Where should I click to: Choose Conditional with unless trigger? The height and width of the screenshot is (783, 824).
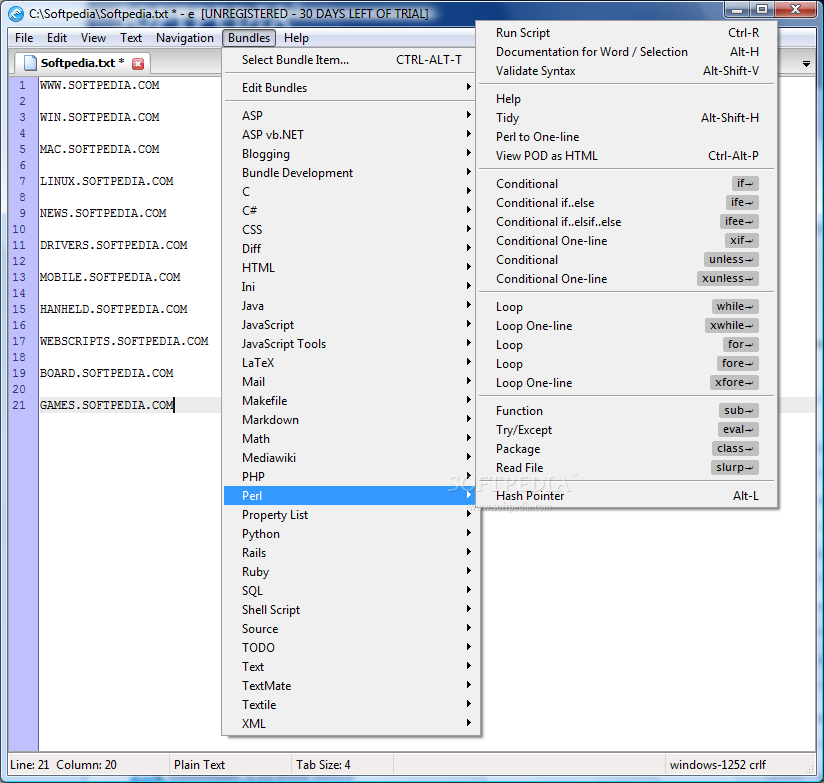pyautogui.click(x=626, y=260)
